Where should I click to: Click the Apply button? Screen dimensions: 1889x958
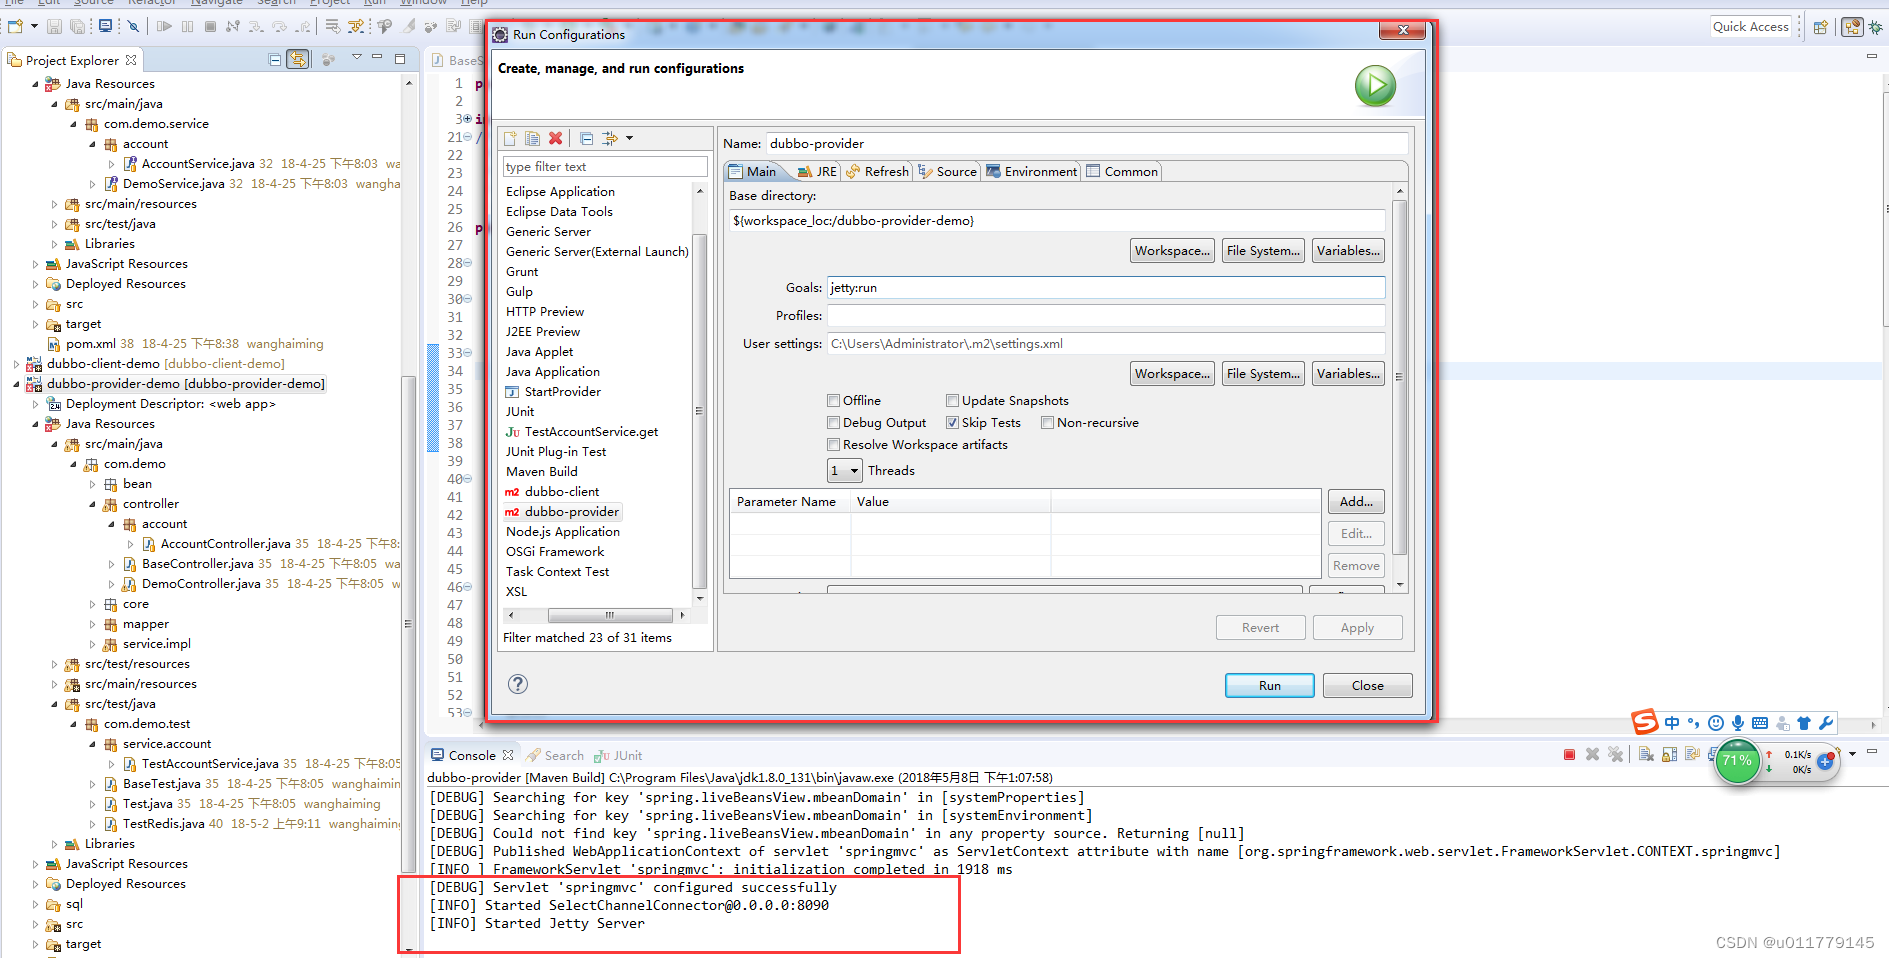point(1357,627)
